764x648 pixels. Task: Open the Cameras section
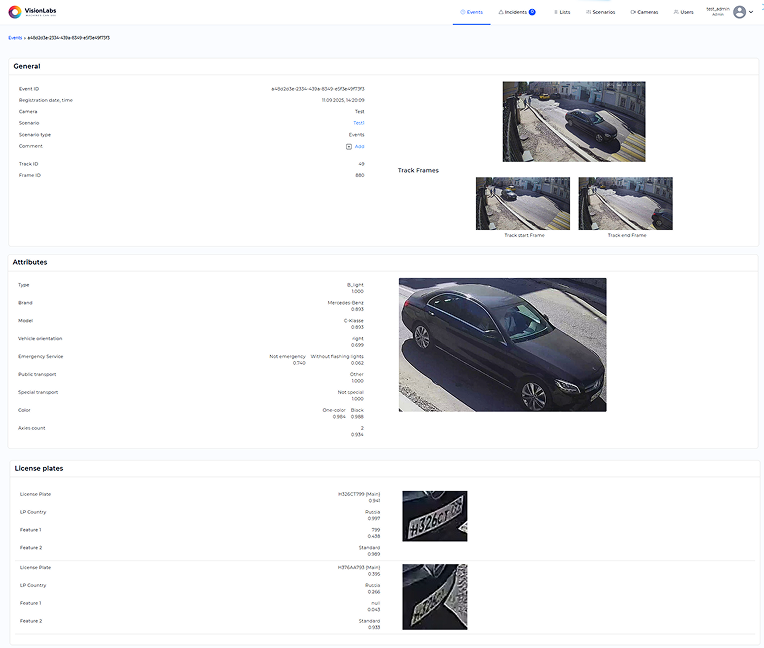pyautogui.click(x=644, y=12)
